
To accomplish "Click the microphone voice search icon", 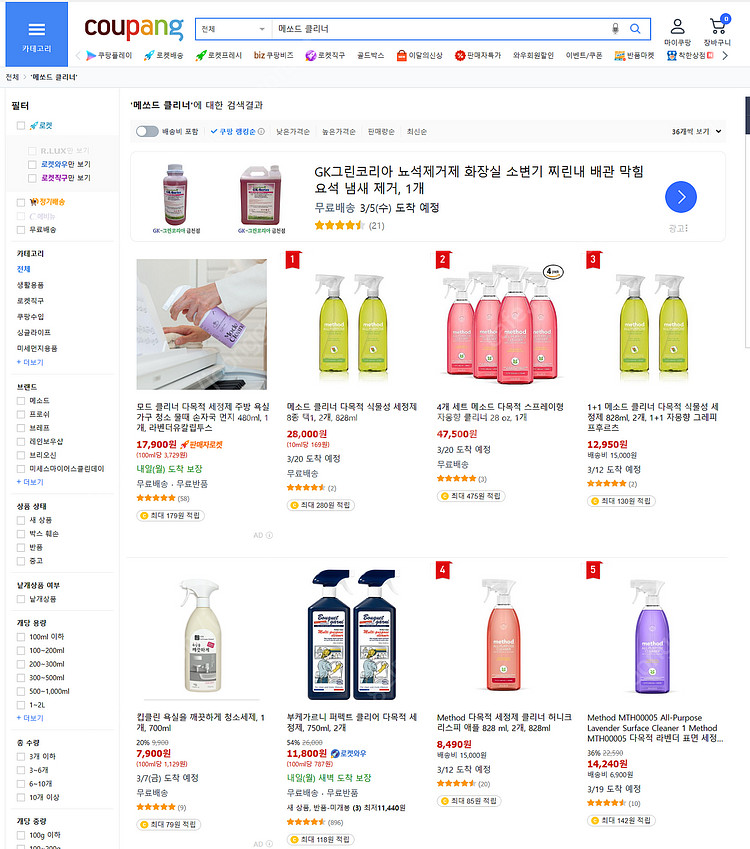I will (x=615, y=29).
